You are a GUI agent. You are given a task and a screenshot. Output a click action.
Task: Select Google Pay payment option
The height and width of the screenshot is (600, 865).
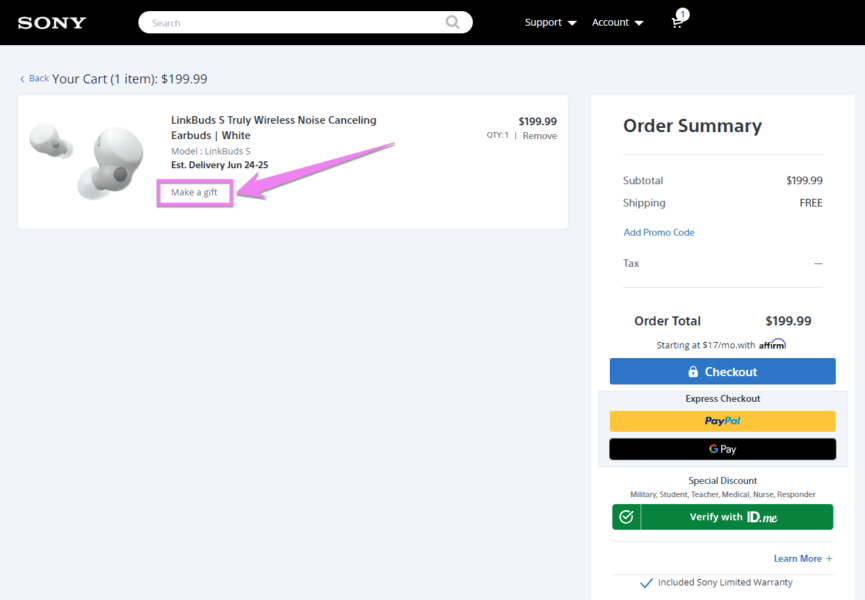[722, 449]
